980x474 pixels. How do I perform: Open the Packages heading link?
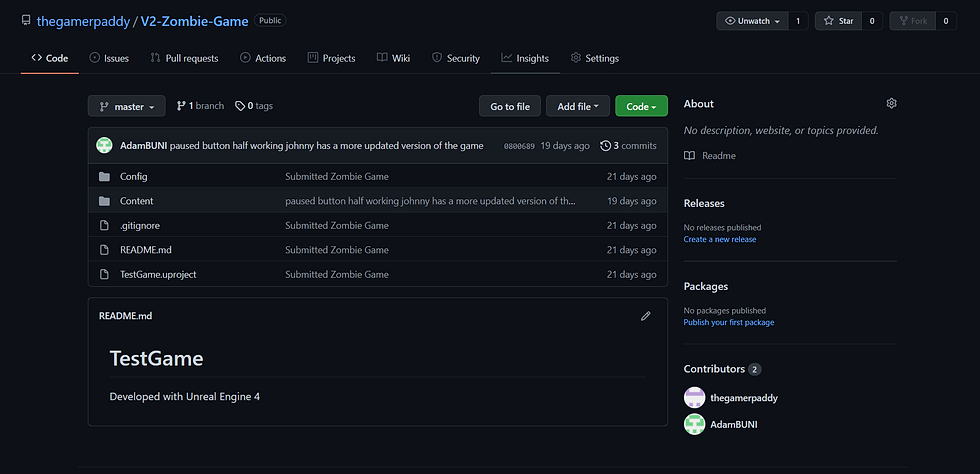706,286
